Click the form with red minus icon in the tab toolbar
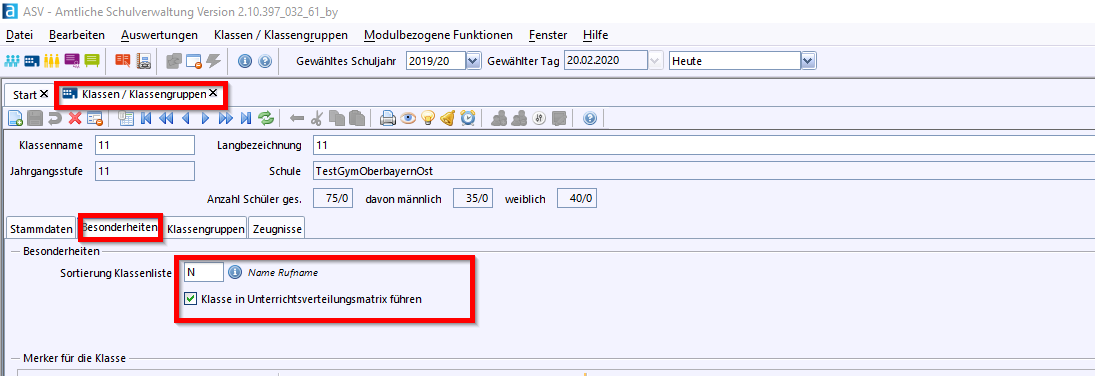Image resolution: width=1095 pixels, height=376 pixels. coord(95,119)
